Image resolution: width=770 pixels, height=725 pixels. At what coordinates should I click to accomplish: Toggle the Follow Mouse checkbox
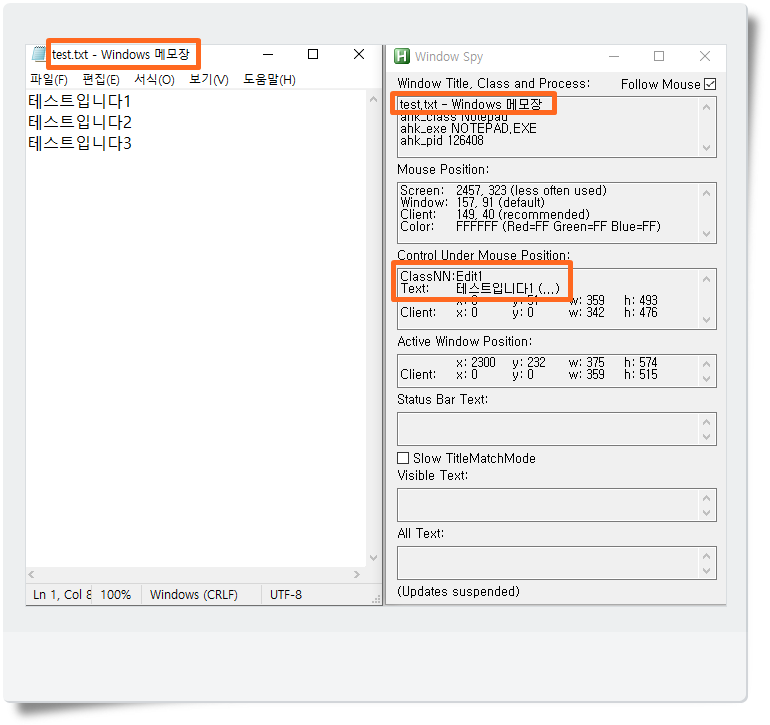click(x=710, y=84)
